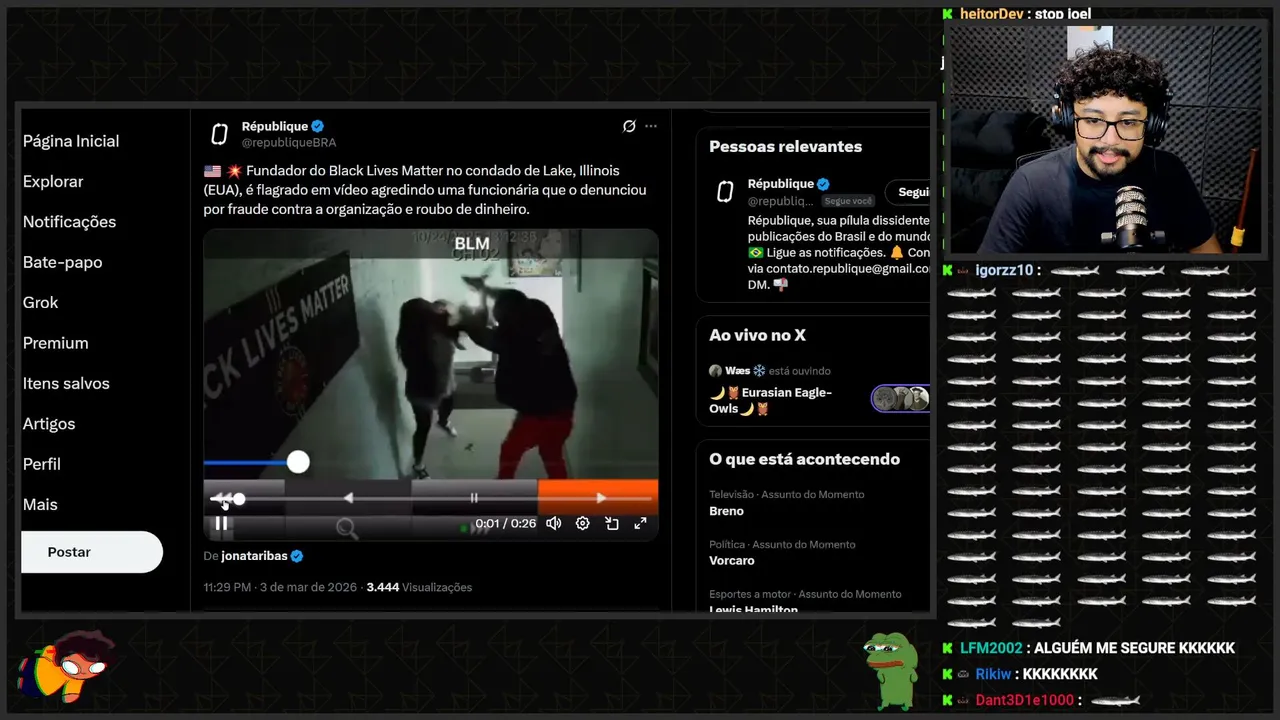Open the three-dot menu on République's post
Image resolution: width=1280 pixels, height=720 pixels.
(651, 126)
